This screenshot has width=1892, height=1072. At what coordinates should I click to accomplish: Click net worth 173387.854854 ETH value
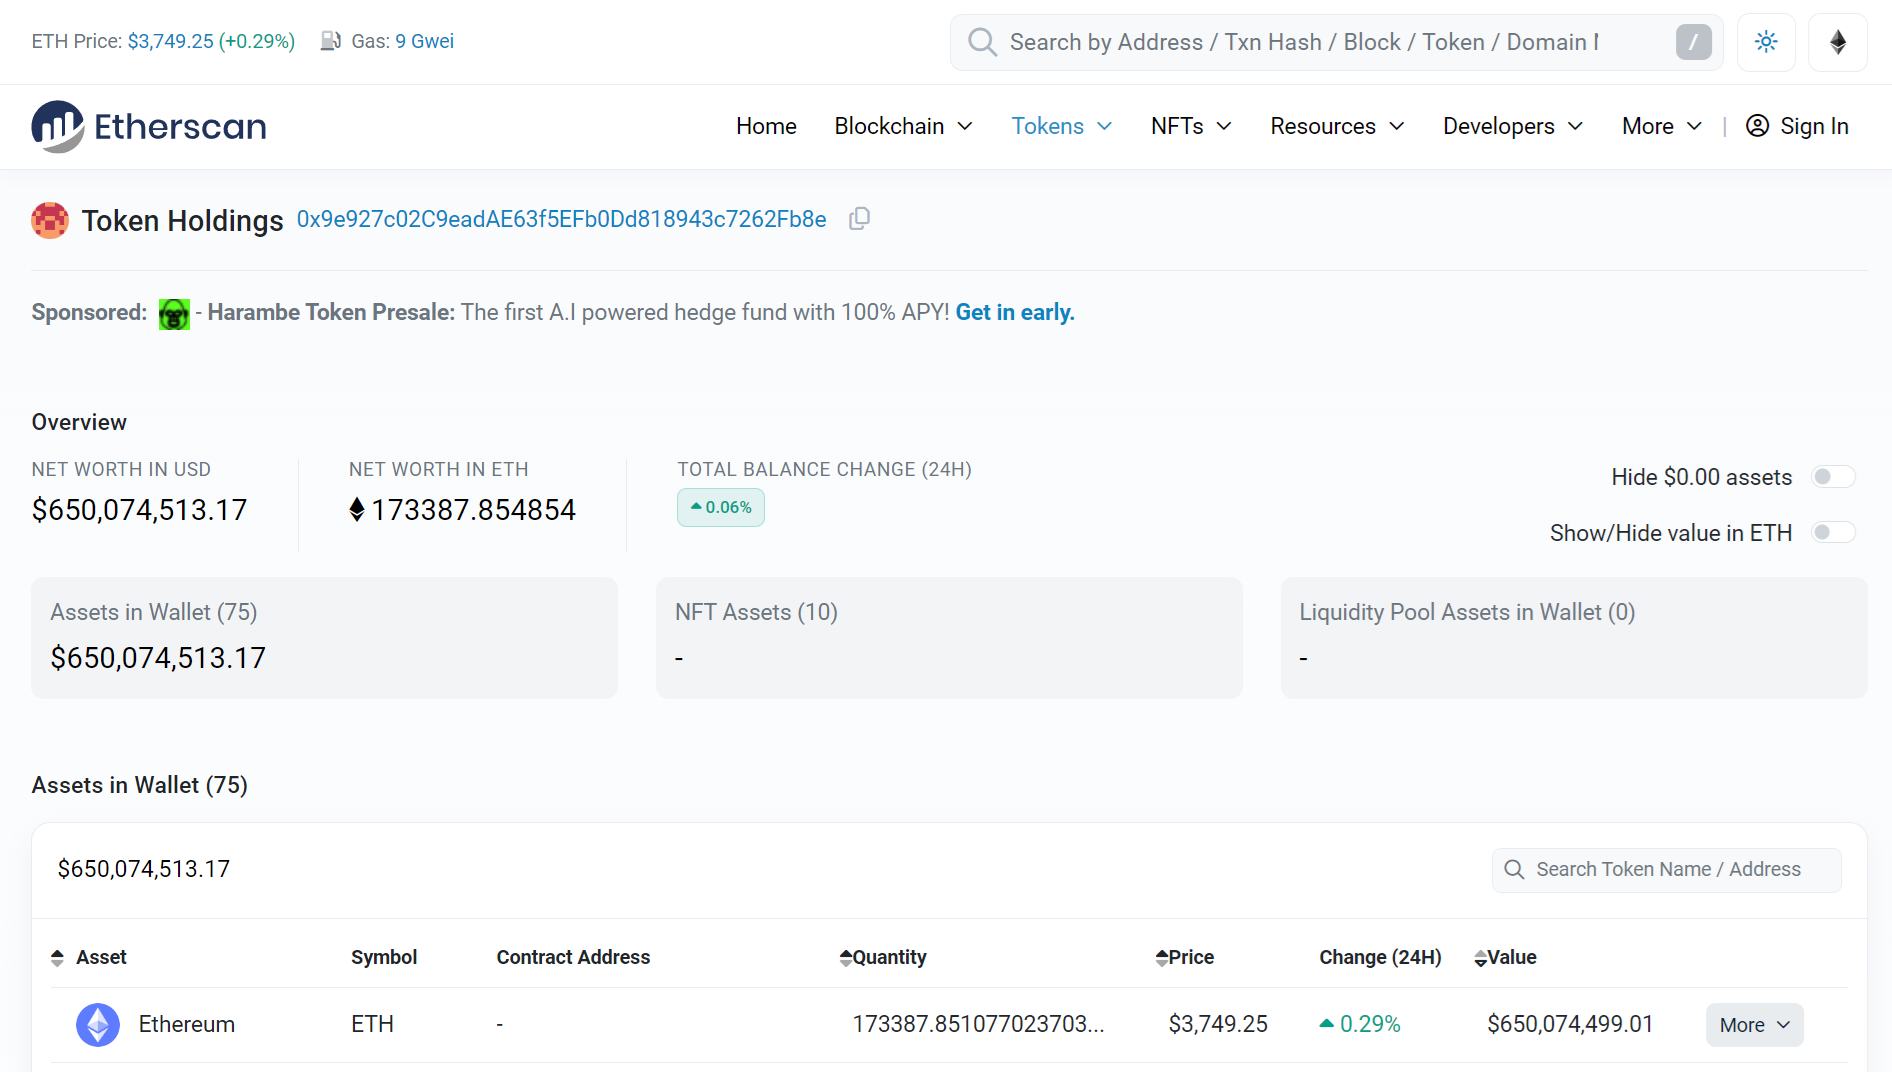pyautogui.click(x=473, y=510)
